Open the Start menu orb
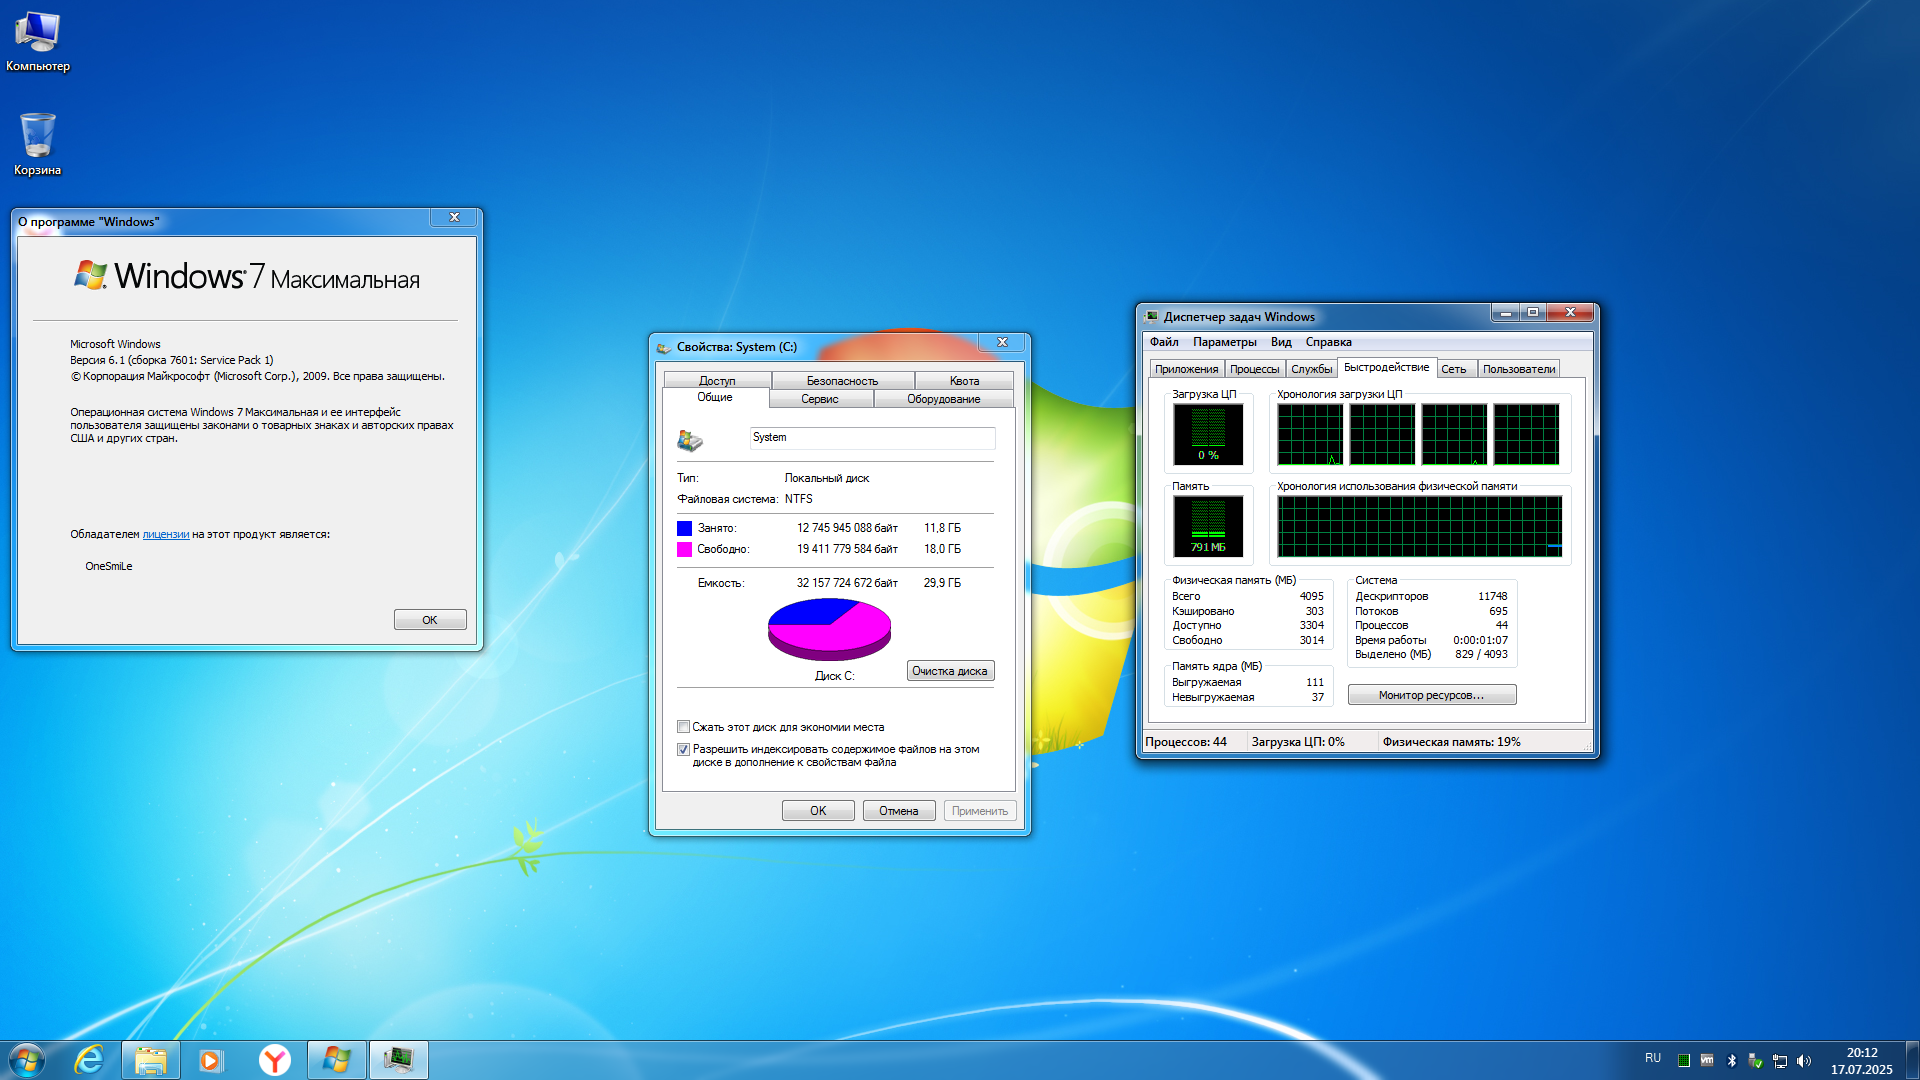The image size is (1920, 1080). tap(27, 1060)
